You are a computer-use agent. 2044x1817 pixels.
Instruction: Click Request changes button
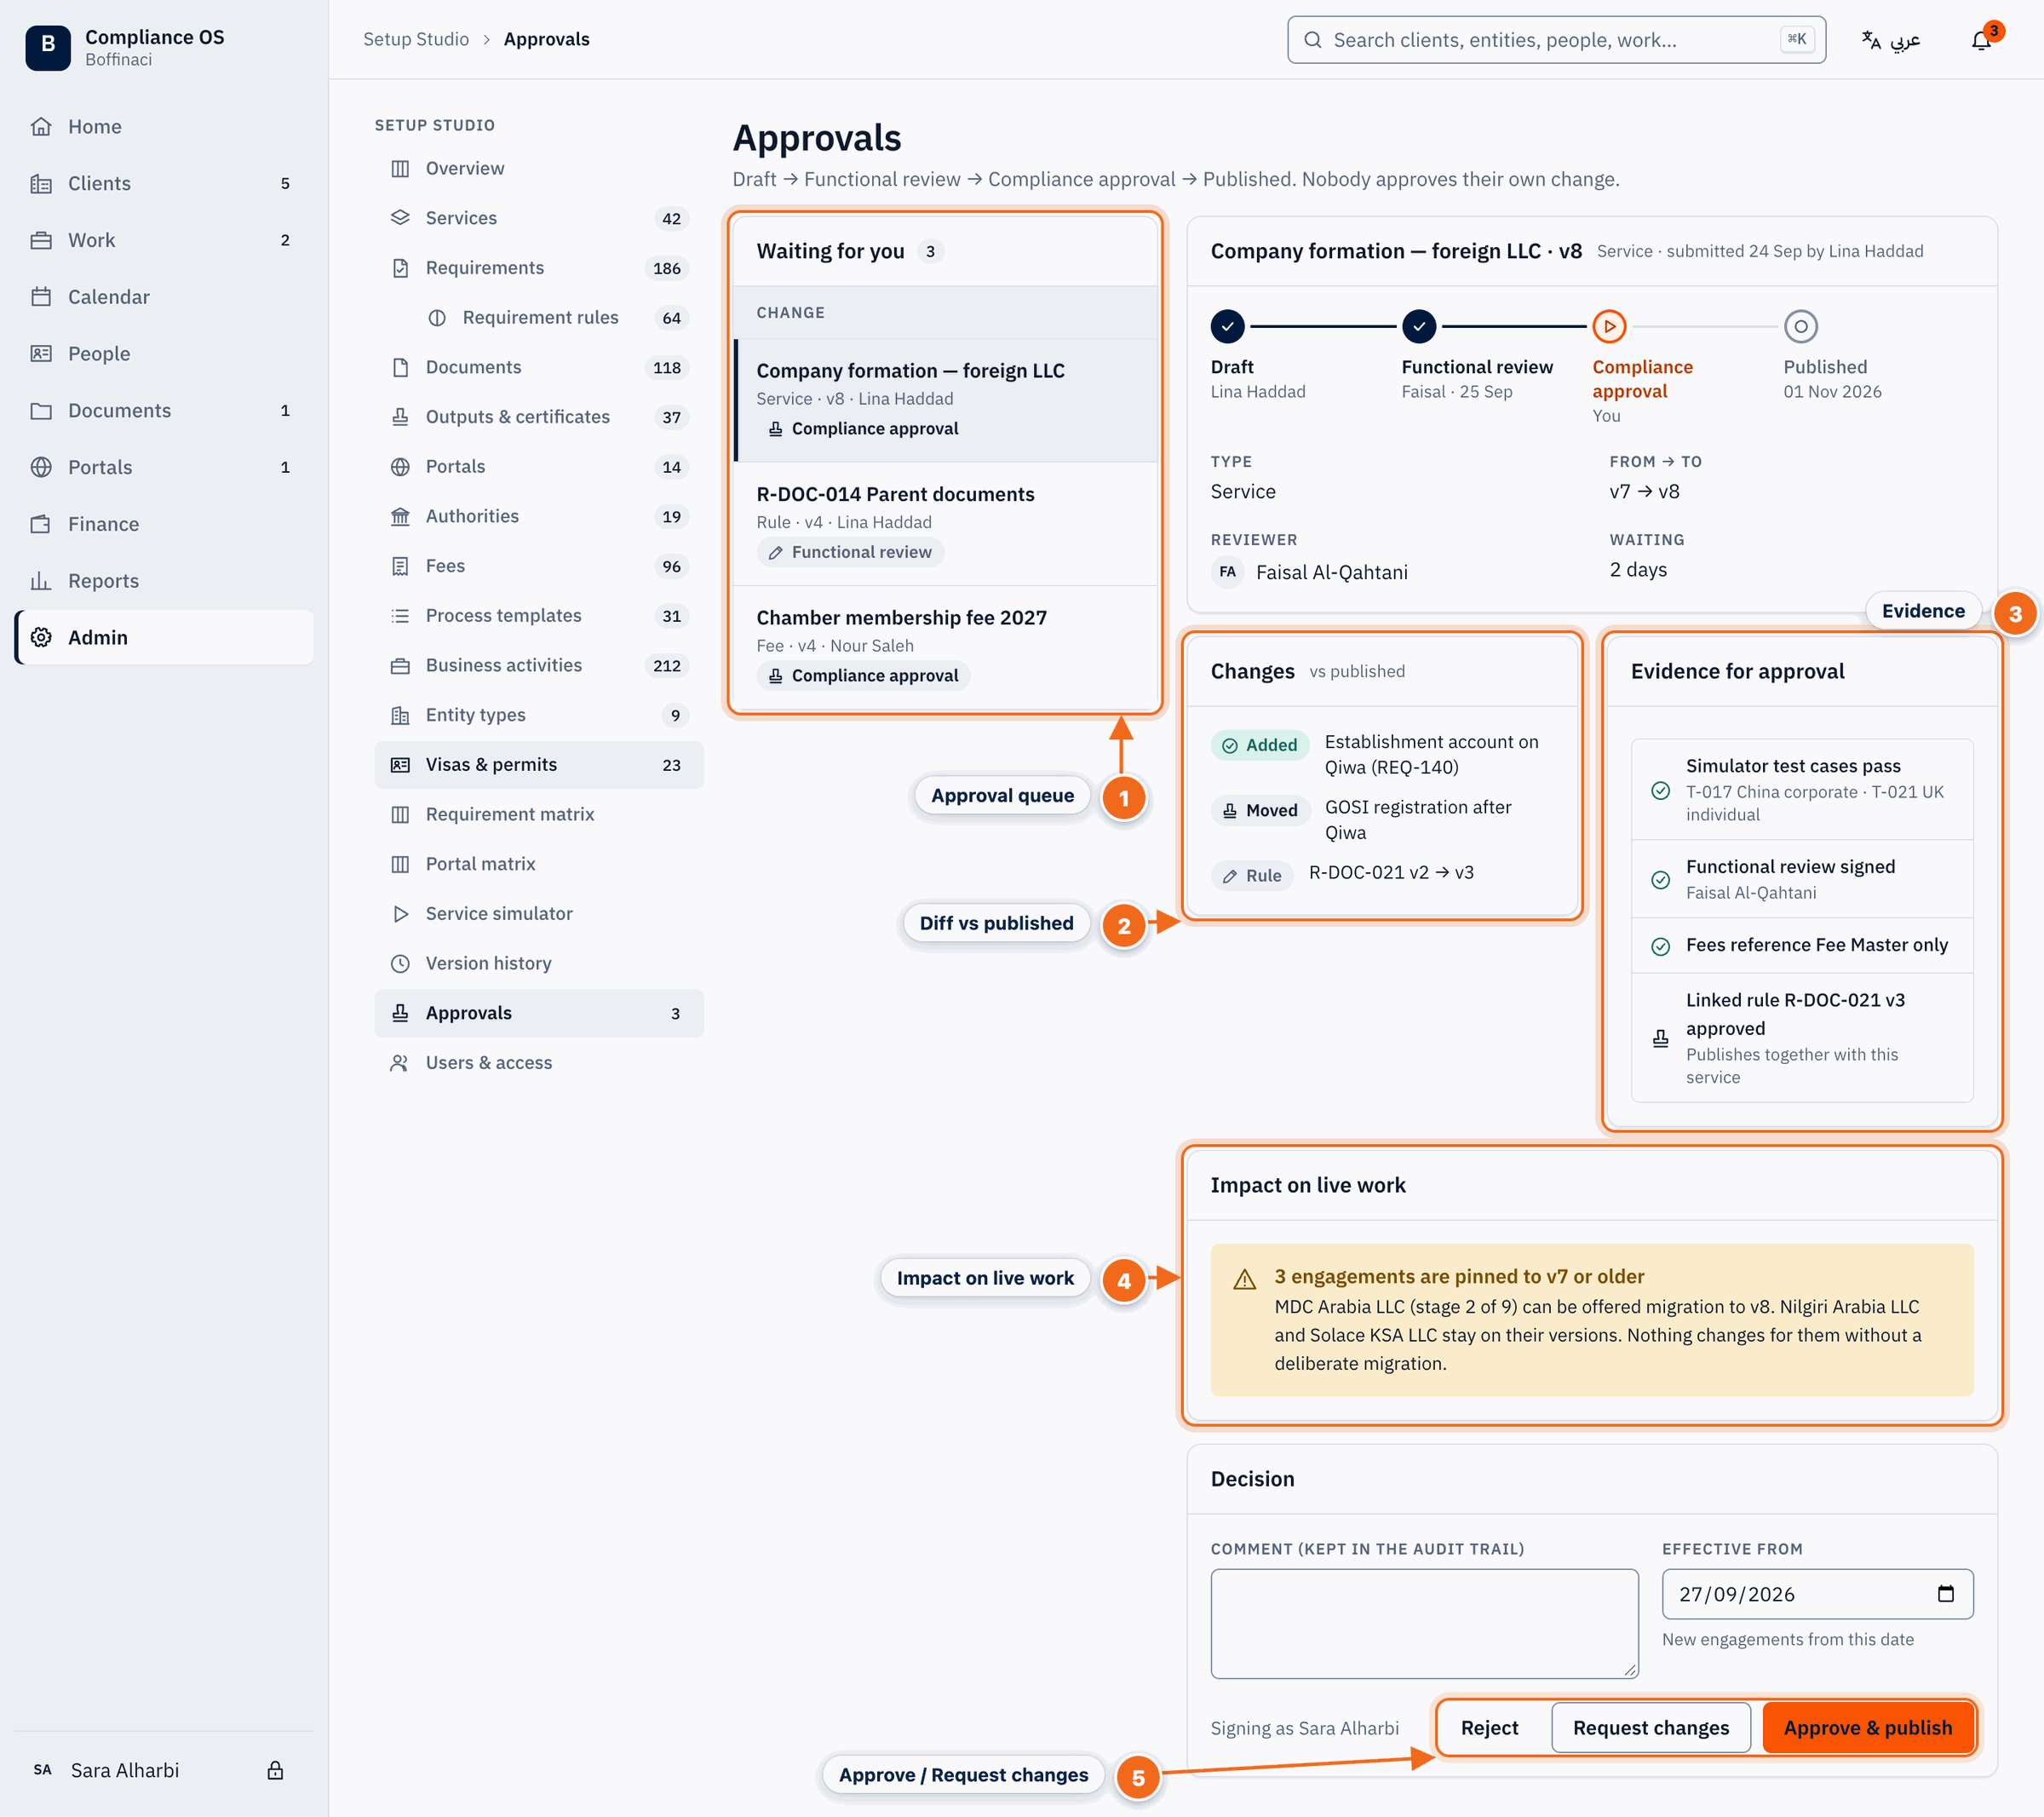pyautogui.click(x=1650, y=1727)
